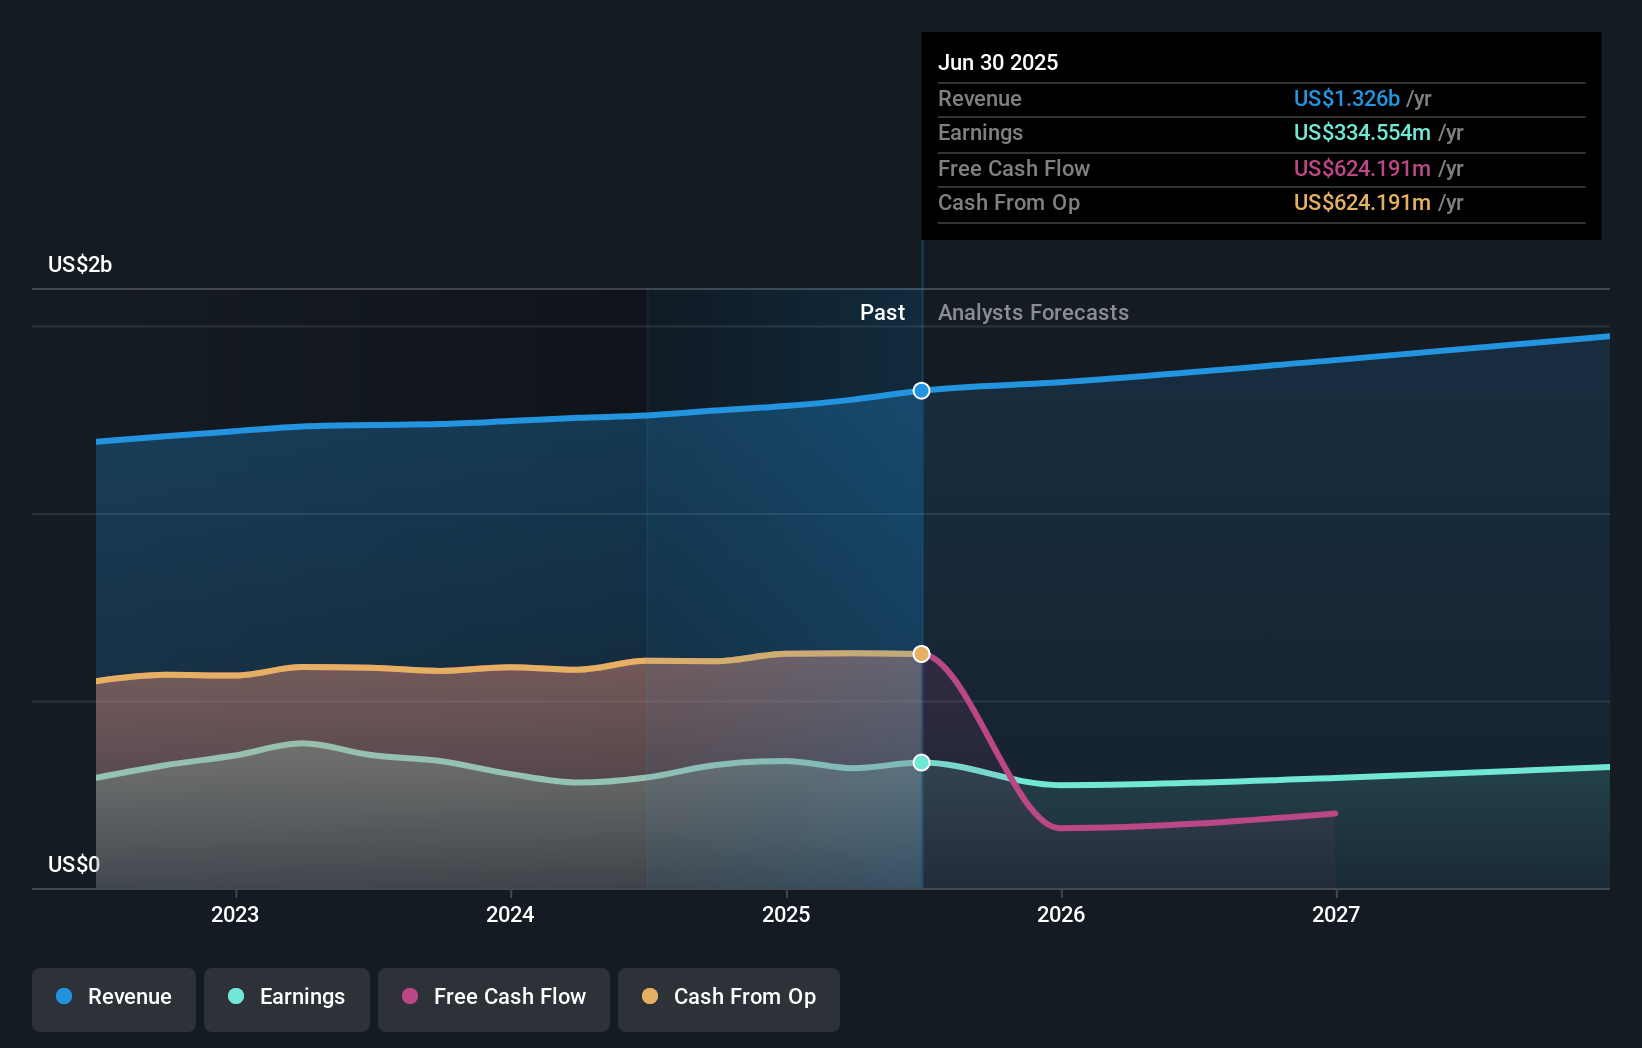Image resolution: width=1642 pixels, height=1048 pixels.
Task: Click the Jun 30 2025 tooltip date
Action: [x=998, y=62]
